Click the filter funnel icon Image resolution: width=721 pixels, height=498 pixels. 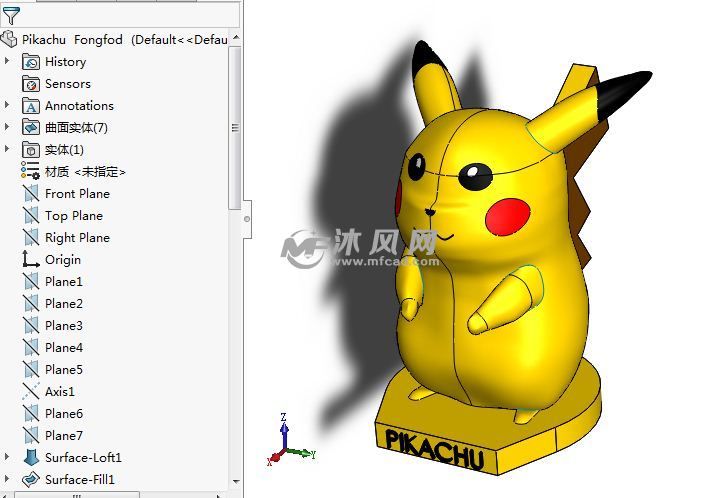[x=11, y=16]
